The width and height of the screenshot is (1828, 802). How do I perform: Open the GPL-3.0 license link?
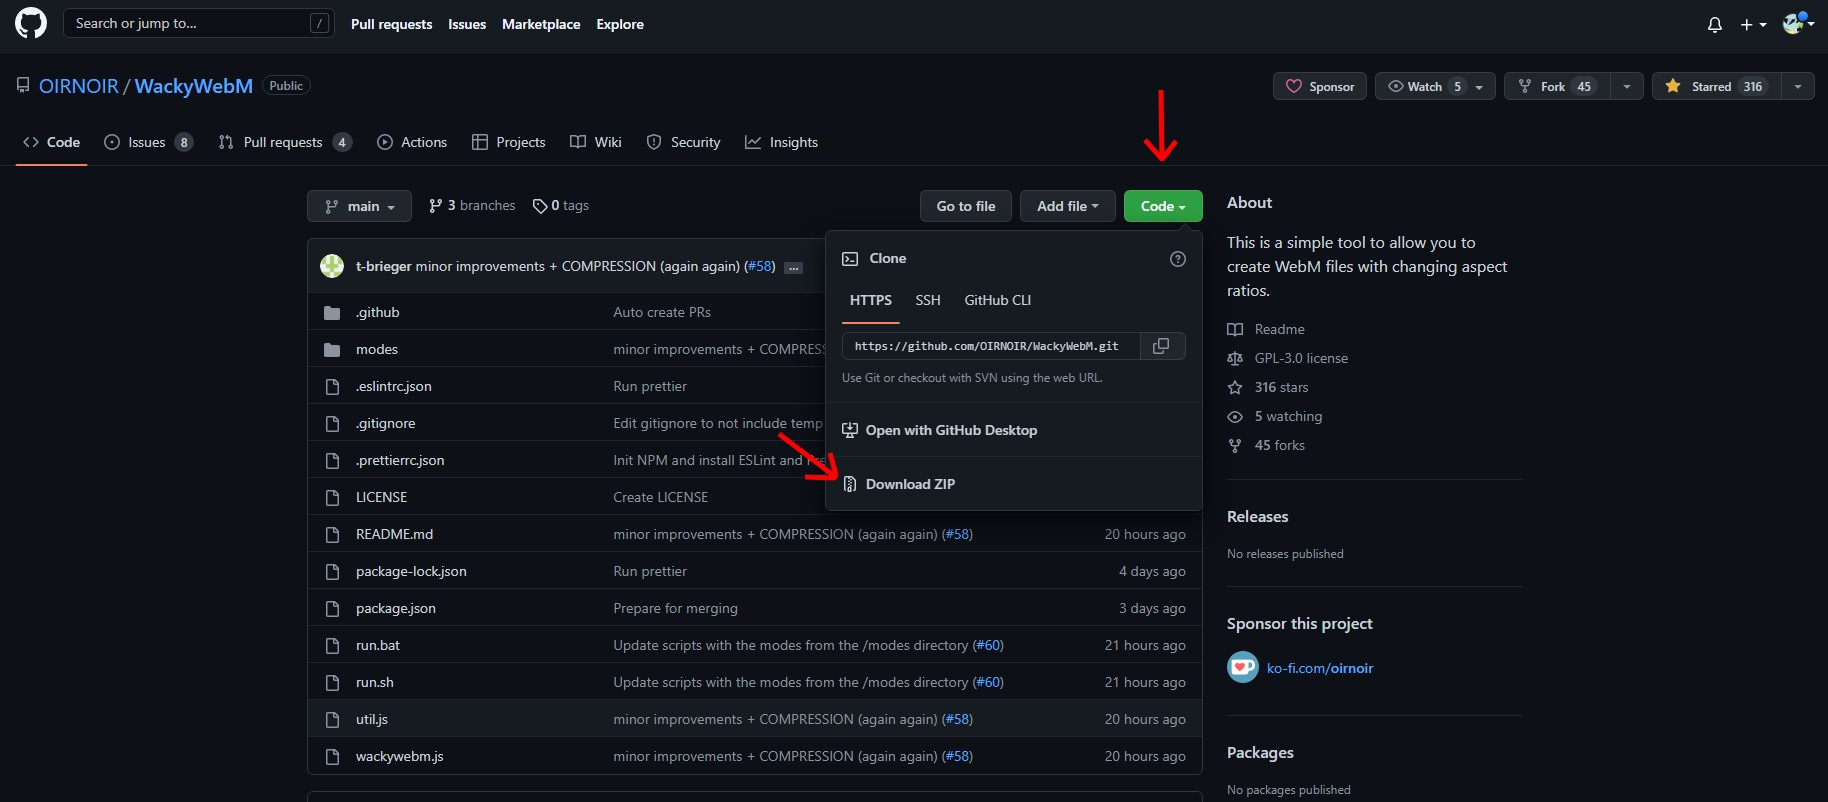(1288, 358)
